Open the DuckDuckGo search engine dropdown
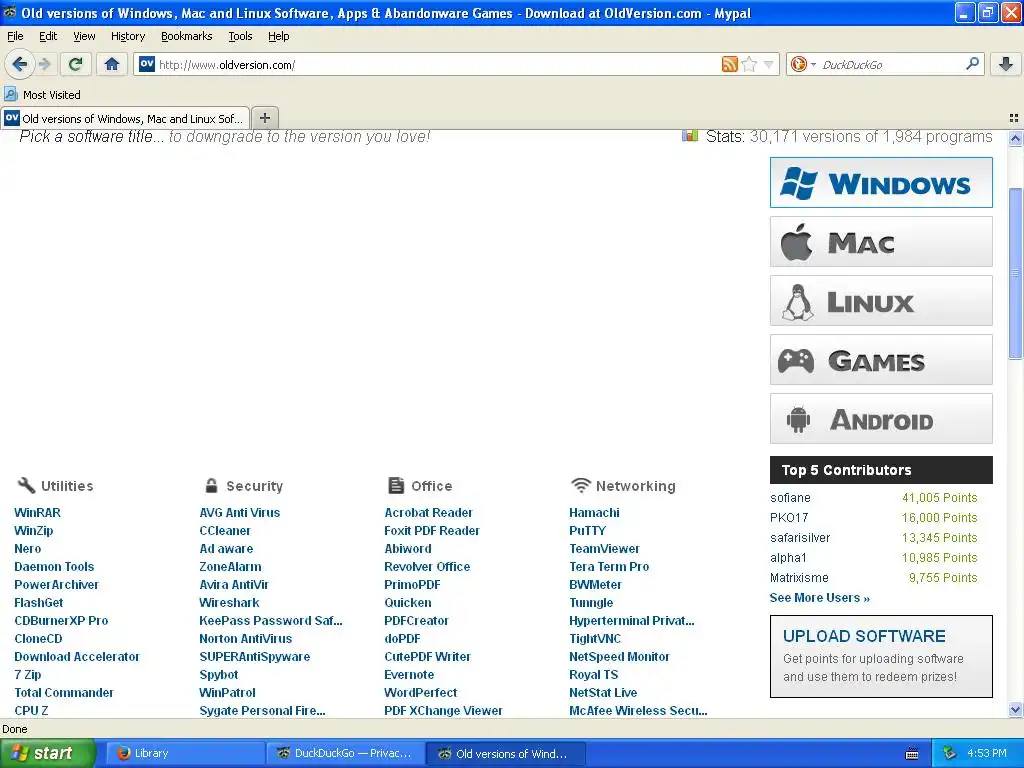 point(803,64)
